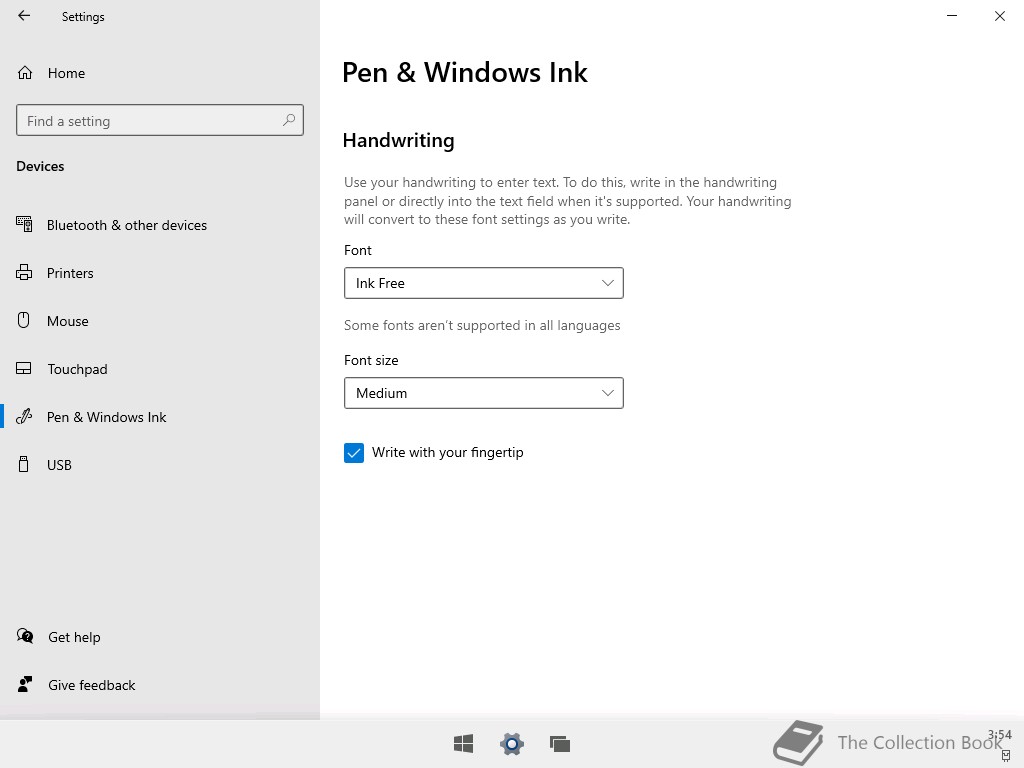The image size is (1024, 768).
Task: Click the tray icon below the clock
Action: pos(1006,756)
